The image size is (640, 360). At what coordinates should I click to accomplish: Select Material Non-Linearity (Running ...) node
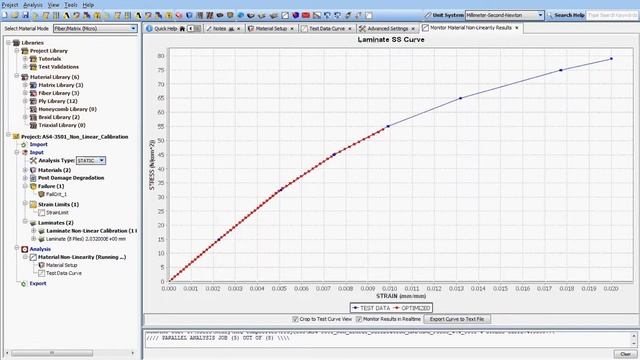click(82, 257)
